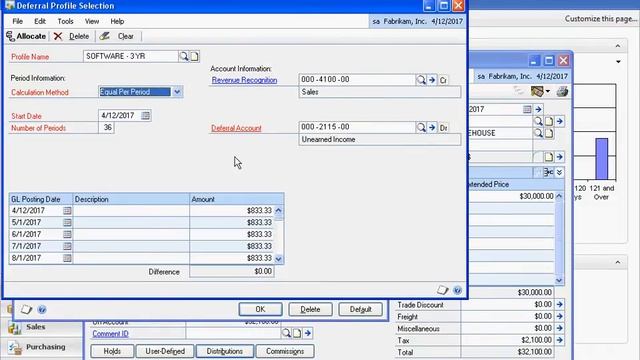Click the Freight expansion arrow
640x360 pixels.
(x=560, y=316)
